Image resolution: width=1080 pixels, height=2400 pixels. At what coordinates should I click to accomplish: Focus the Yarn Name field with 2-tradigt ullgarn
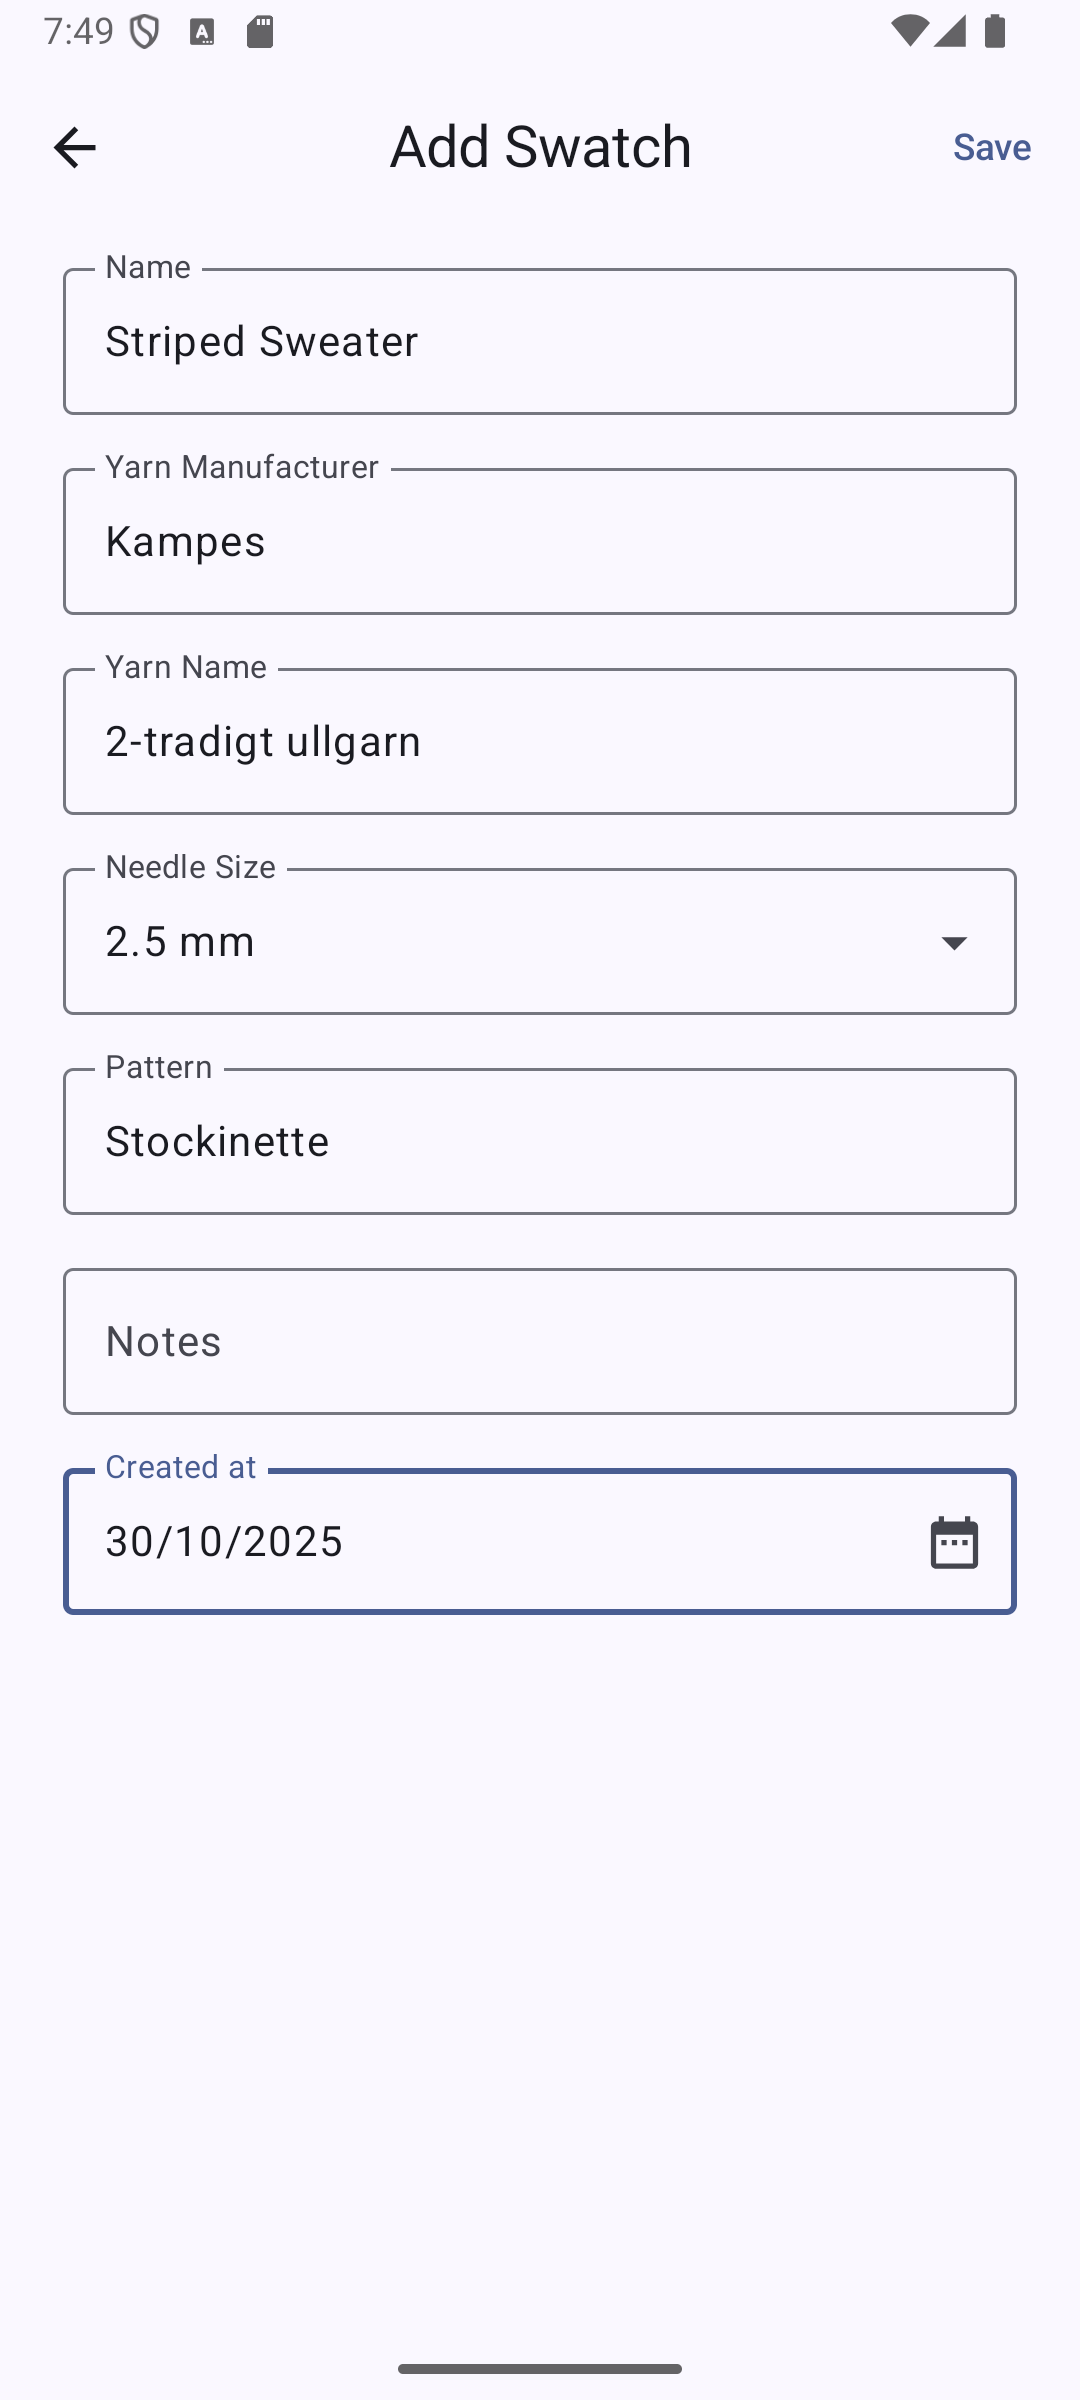tap(540, 741)
